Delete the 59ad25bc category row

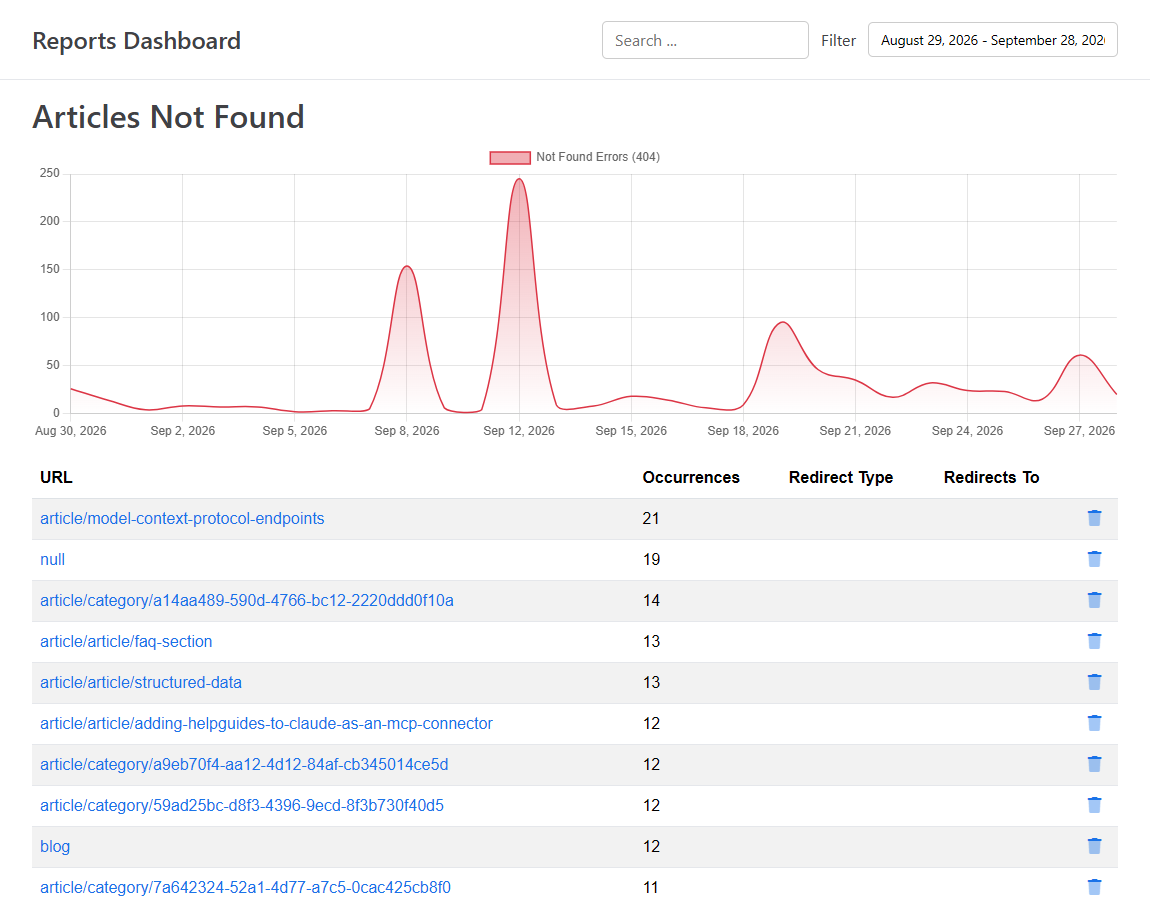tap(1094, 806)
